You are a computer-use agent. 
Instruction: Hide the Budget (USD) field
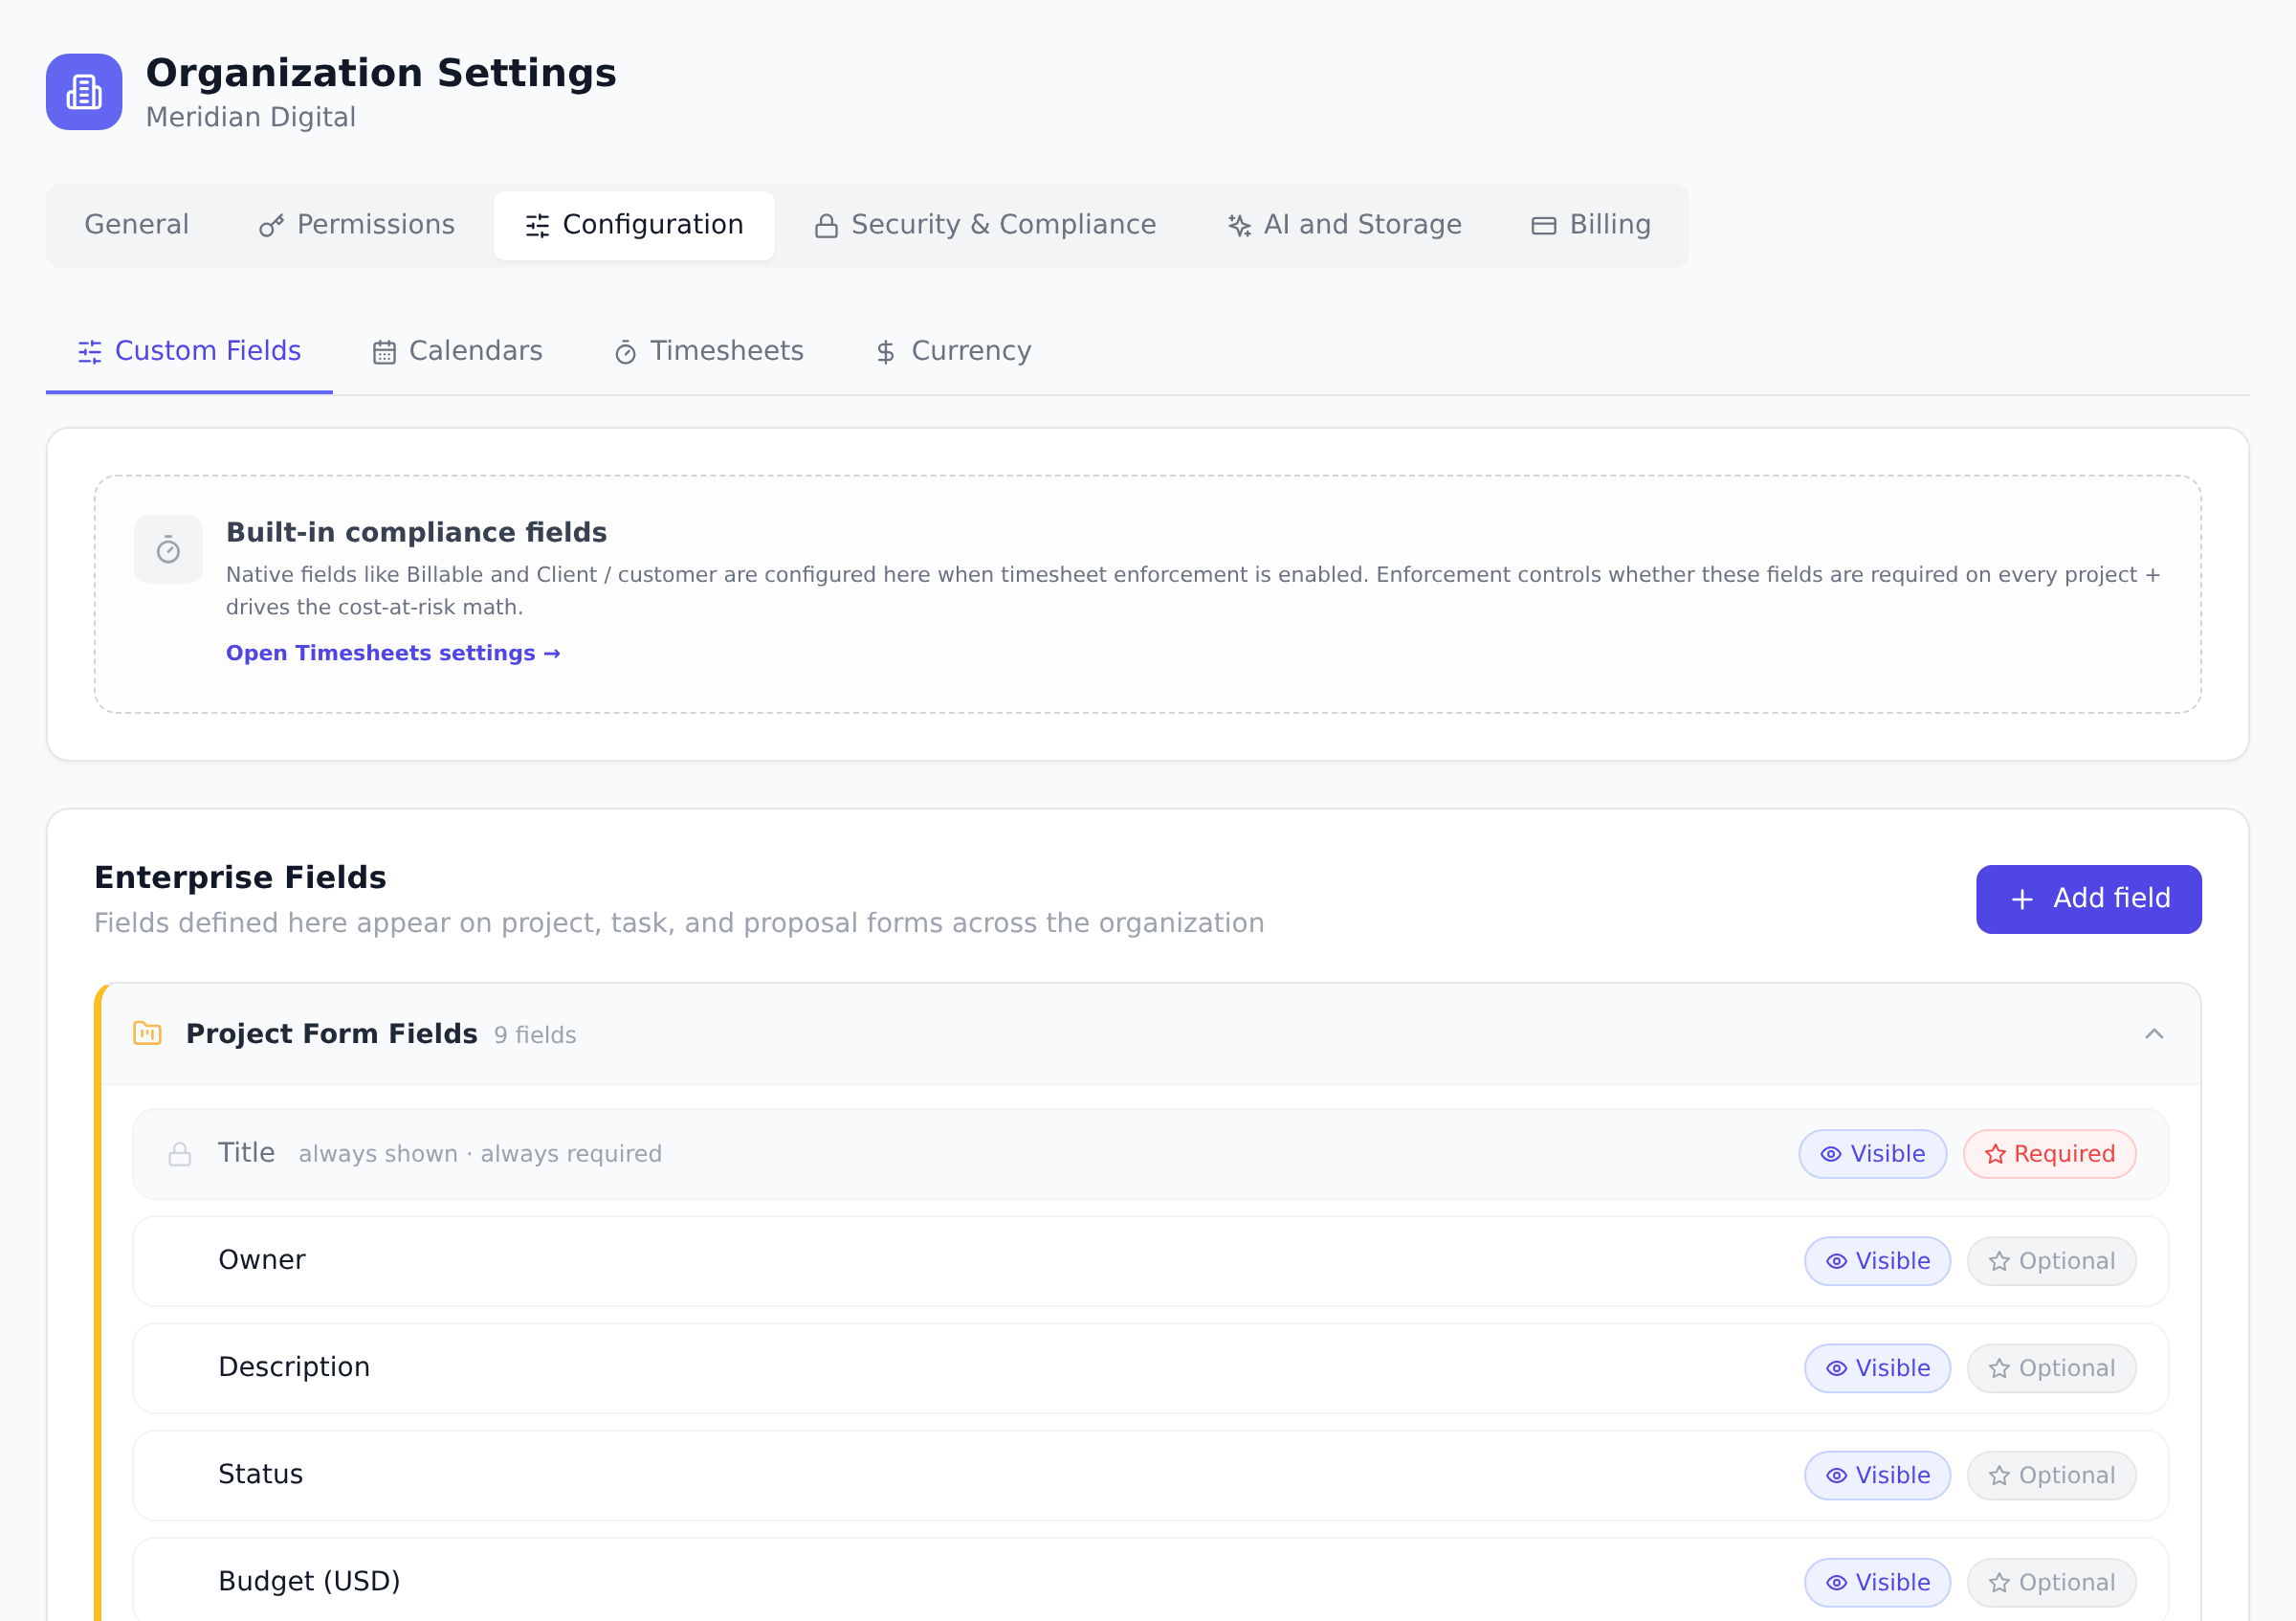(x=1877, y=1582)
